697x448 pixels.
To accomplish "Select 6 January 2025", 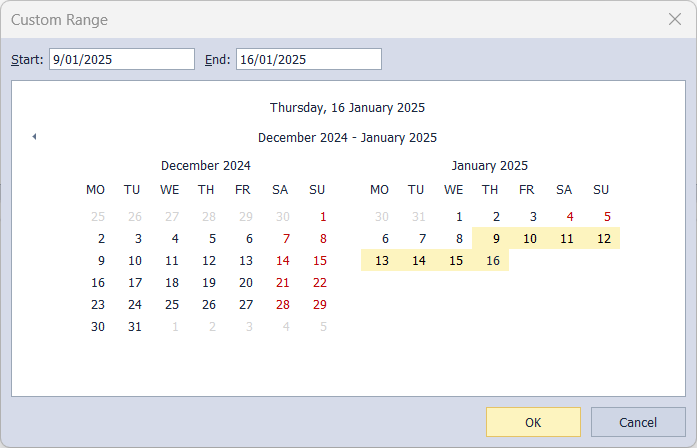I will (x=385, y=238).
